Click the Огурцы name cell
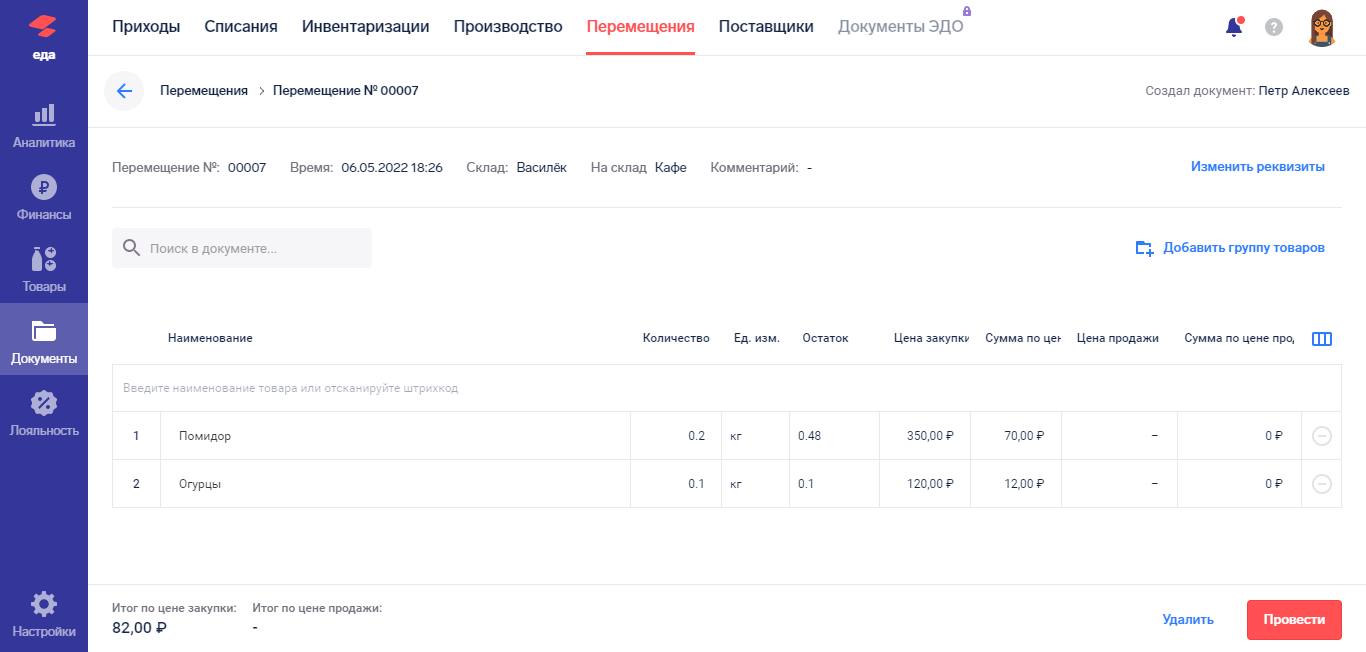 tap(395, 484)
